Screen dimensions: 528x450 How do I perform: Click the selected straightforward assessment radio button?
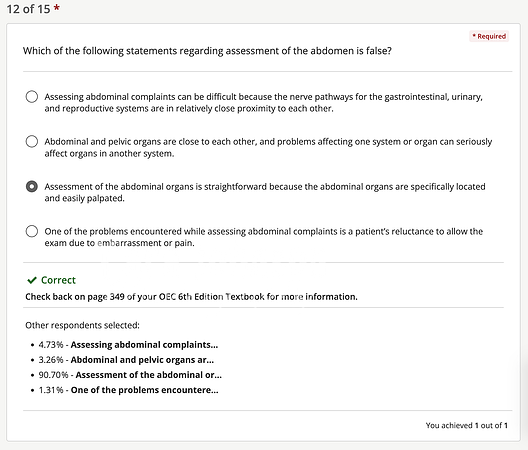pos(32,186)
